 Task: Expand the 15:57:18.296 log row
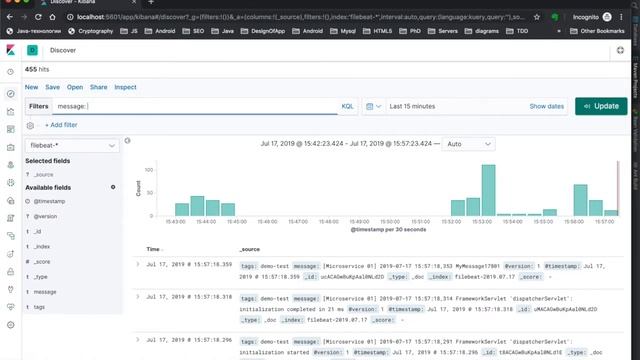(138, 340)
